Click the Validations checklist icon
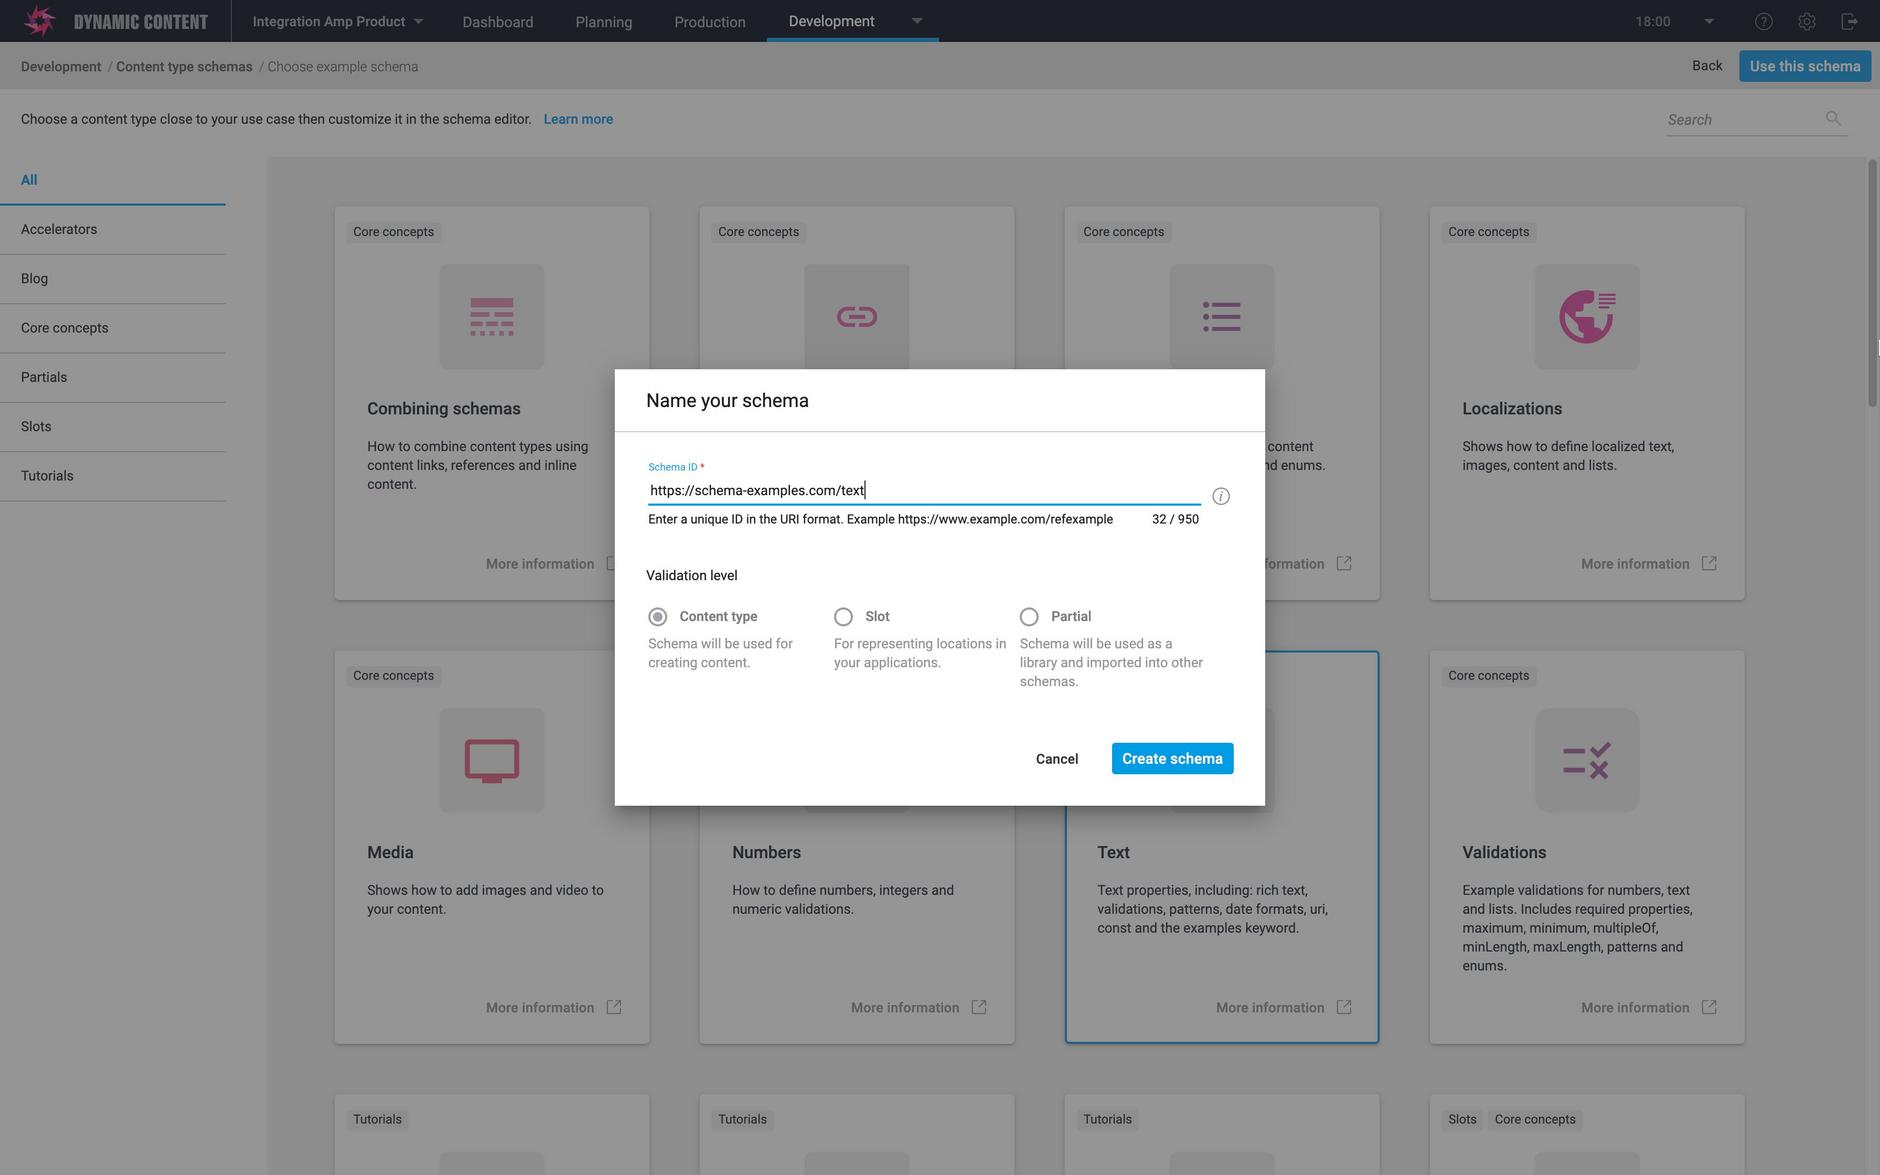Screen dimensions: 1880x1175 [x=1586, y=761]
